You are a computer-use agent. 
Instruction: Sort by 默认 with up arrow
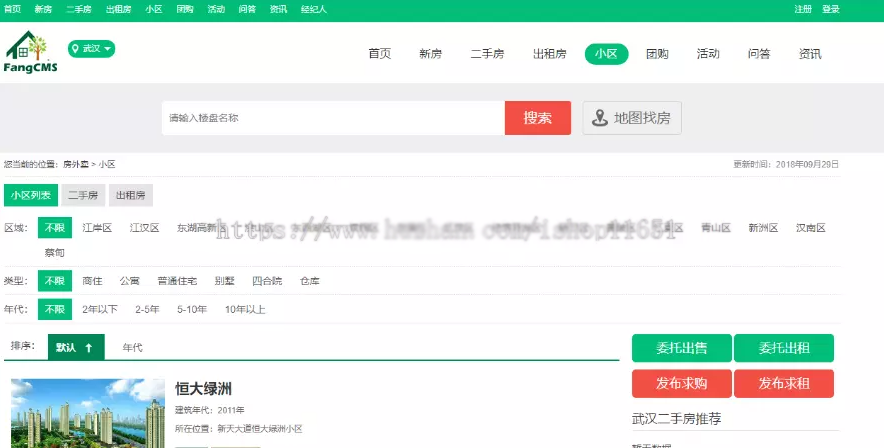(x=76, y=347)
